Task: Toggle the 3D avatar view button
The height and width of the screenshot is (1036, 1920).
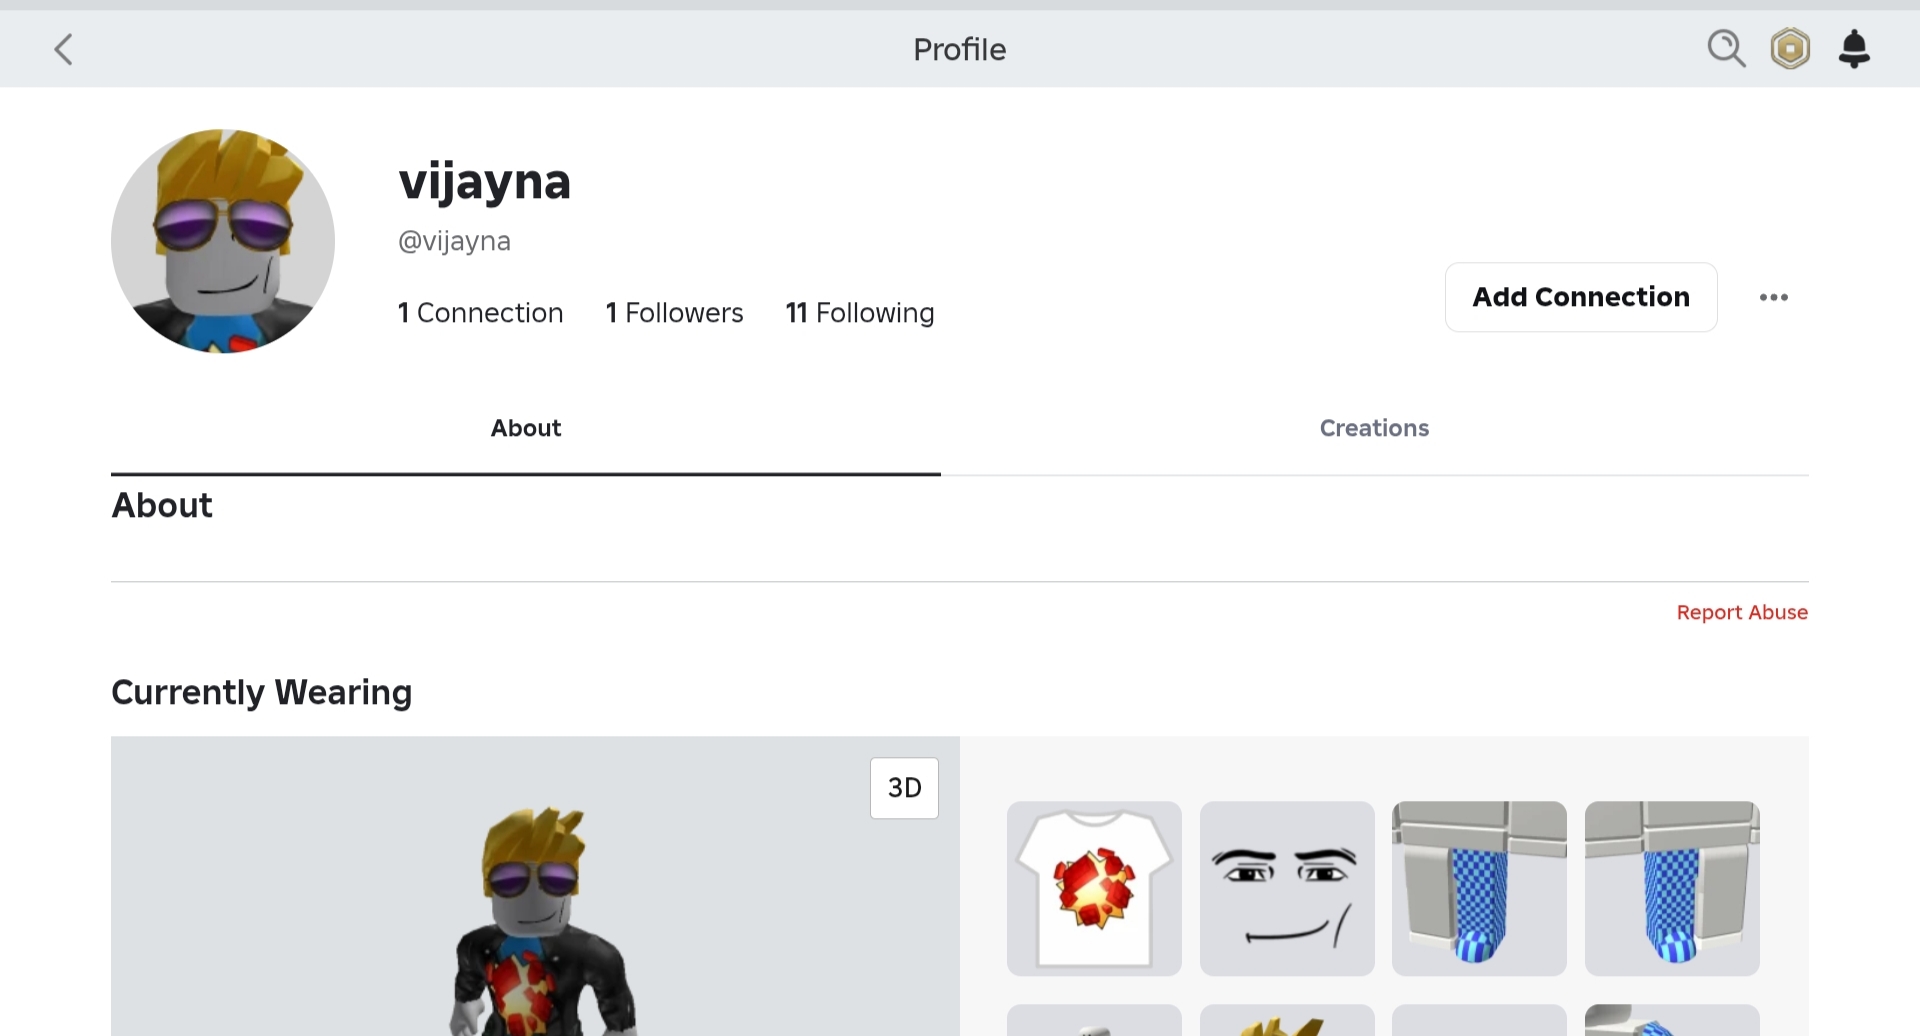Action: coord(904,788)
